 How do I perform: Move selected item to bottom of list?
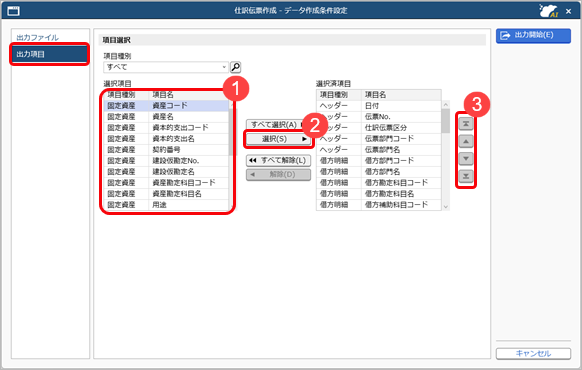[x=466, y=176]
